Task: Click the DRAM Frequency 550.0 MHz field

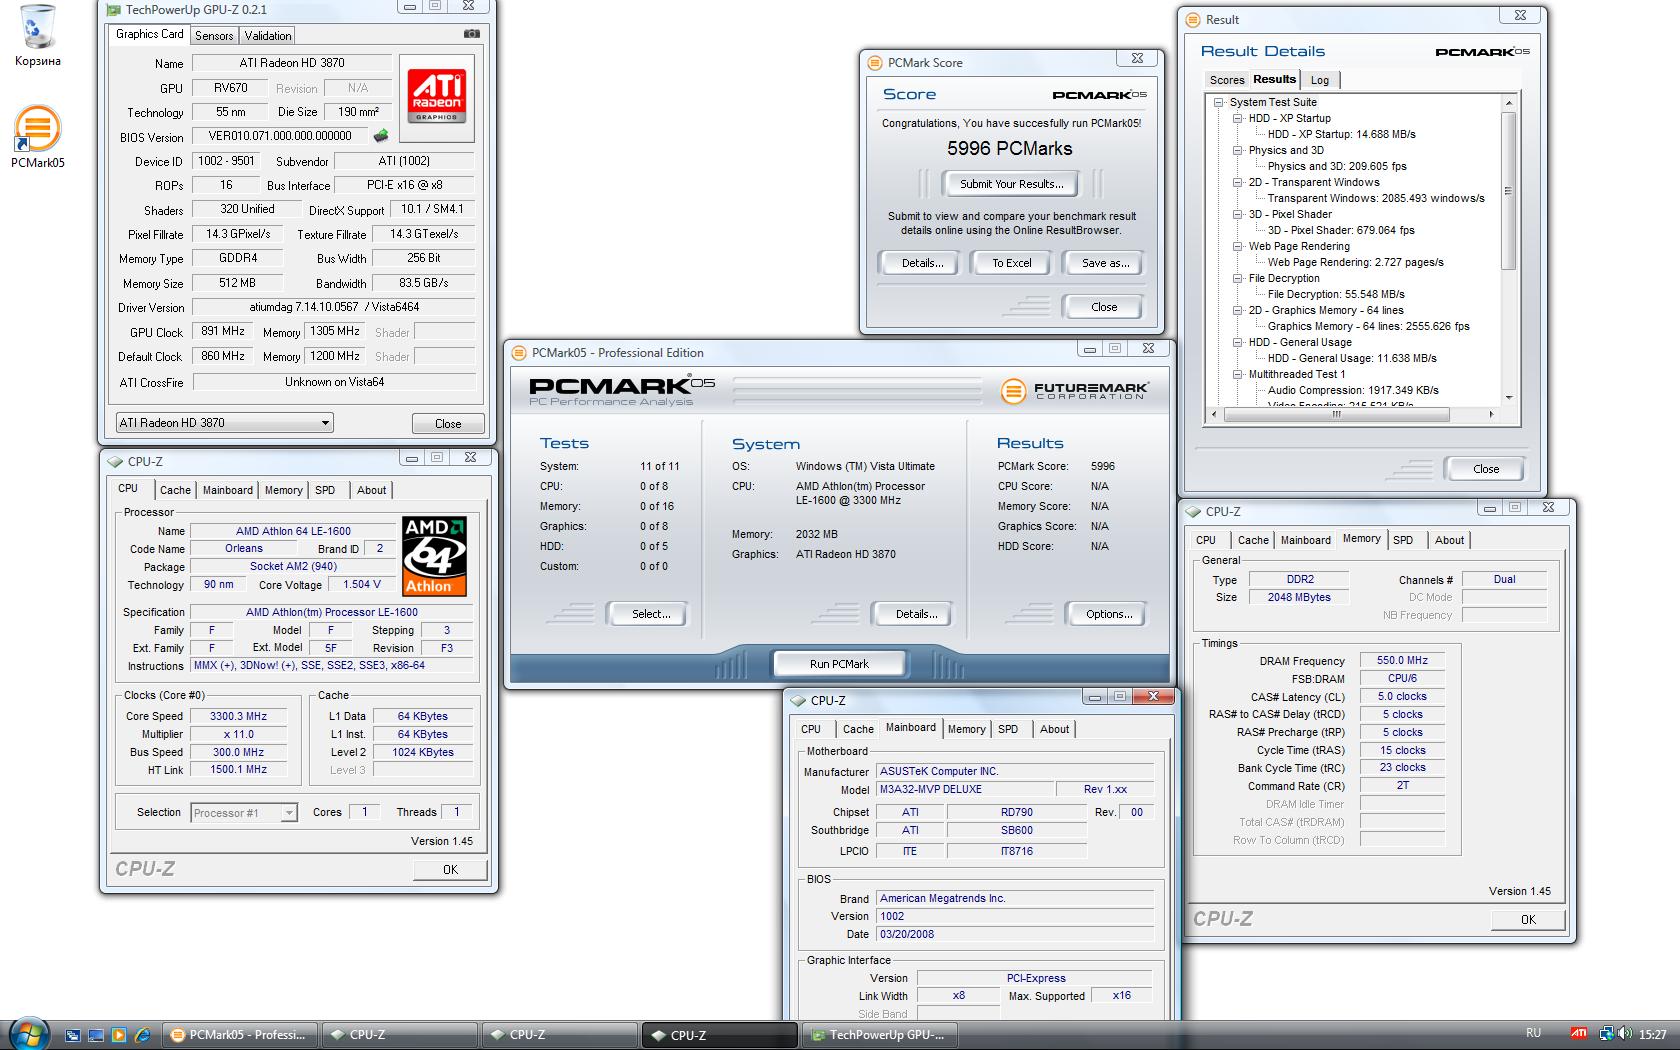Action: pyautogui.click(x=1402, y=661)
